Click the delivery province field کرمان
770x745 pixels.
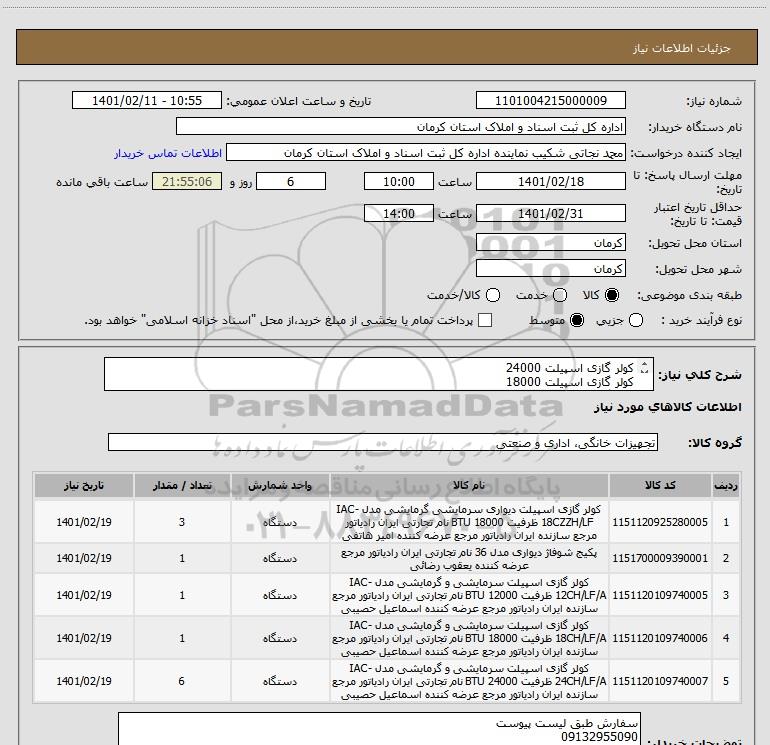click(550, 243)
